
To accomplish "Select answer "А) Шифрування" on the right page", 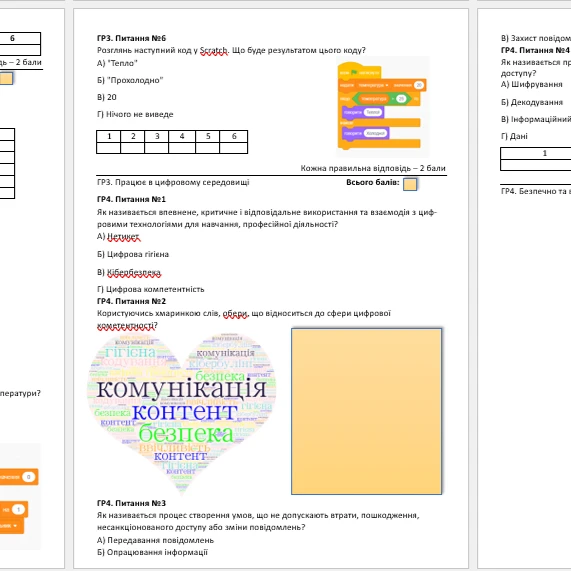I will [532, 84].
